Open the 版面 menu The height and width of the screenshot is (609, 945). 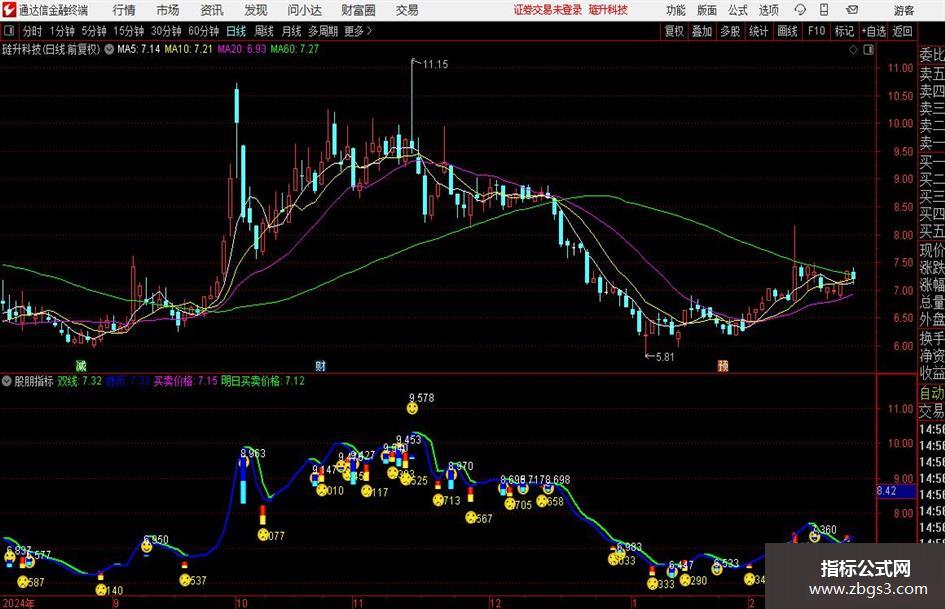[706, 10]
